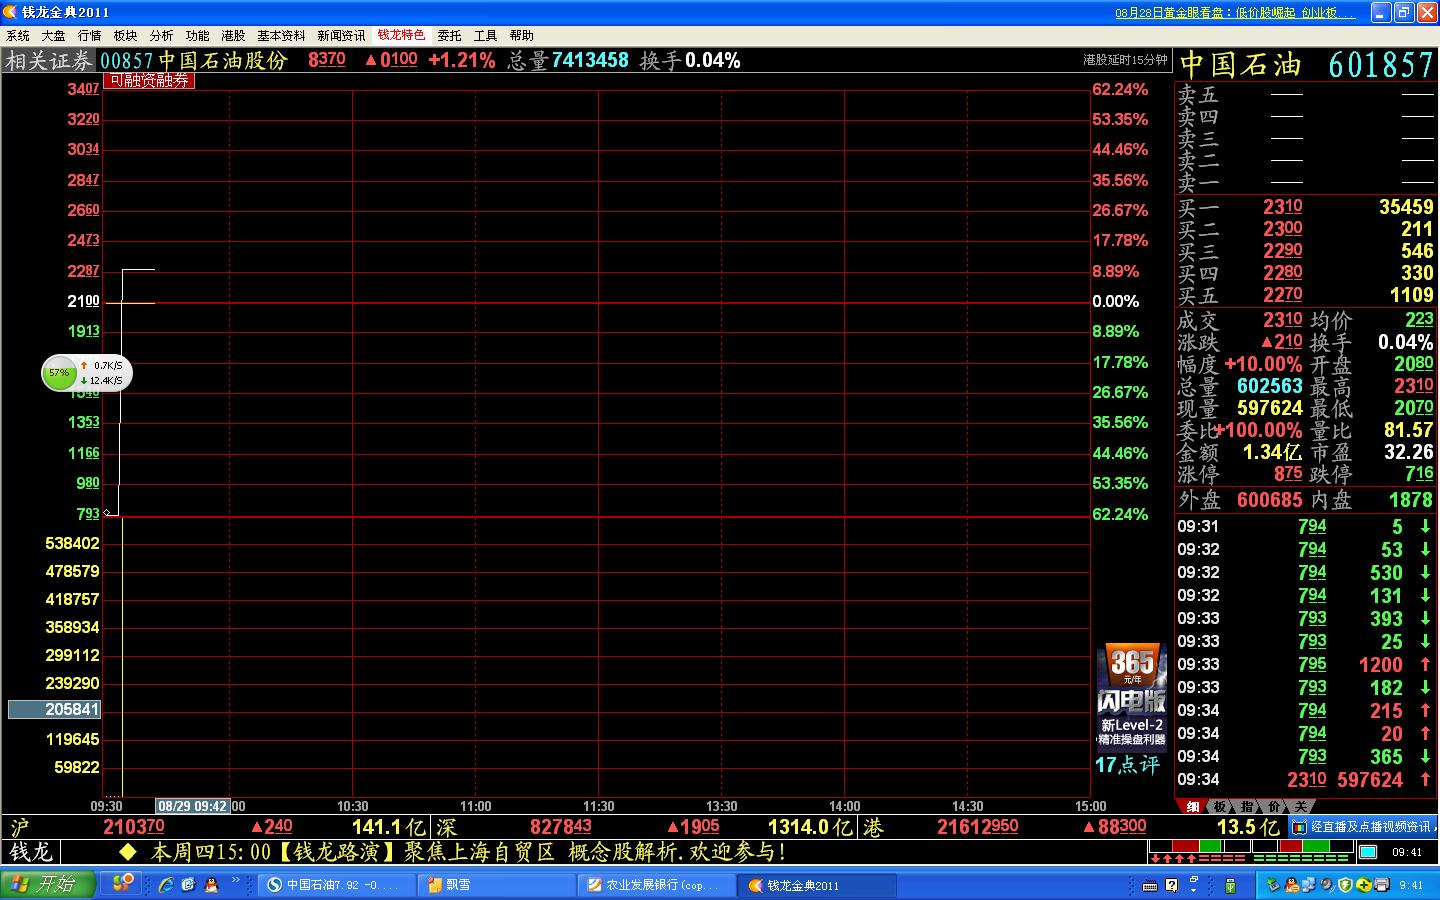Switch to the 细 detail tab
This screenshot has height=900, width=1440.
coord(1192,806)
